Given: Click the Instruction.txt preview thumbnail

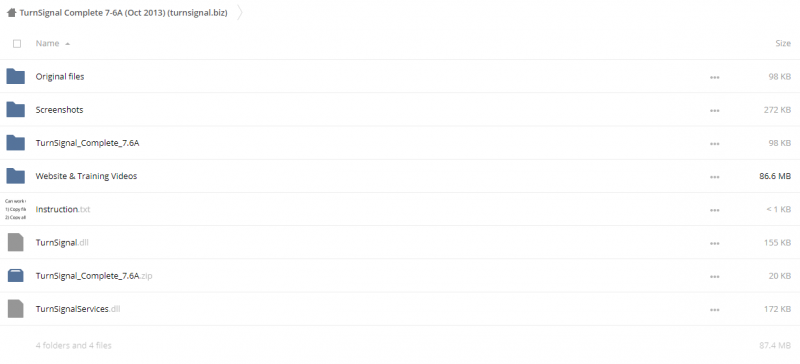Looking at the screenshot, I should pos(15,209).
